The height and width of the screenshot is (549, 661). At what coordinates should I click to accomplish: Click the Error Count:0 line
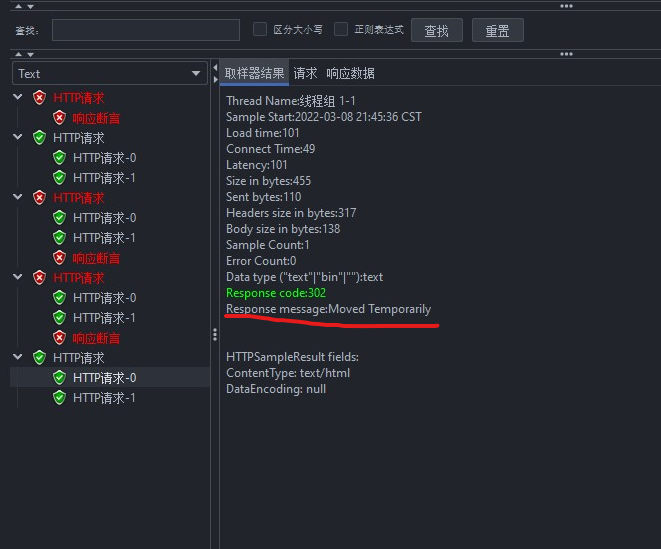coord(261,261)
